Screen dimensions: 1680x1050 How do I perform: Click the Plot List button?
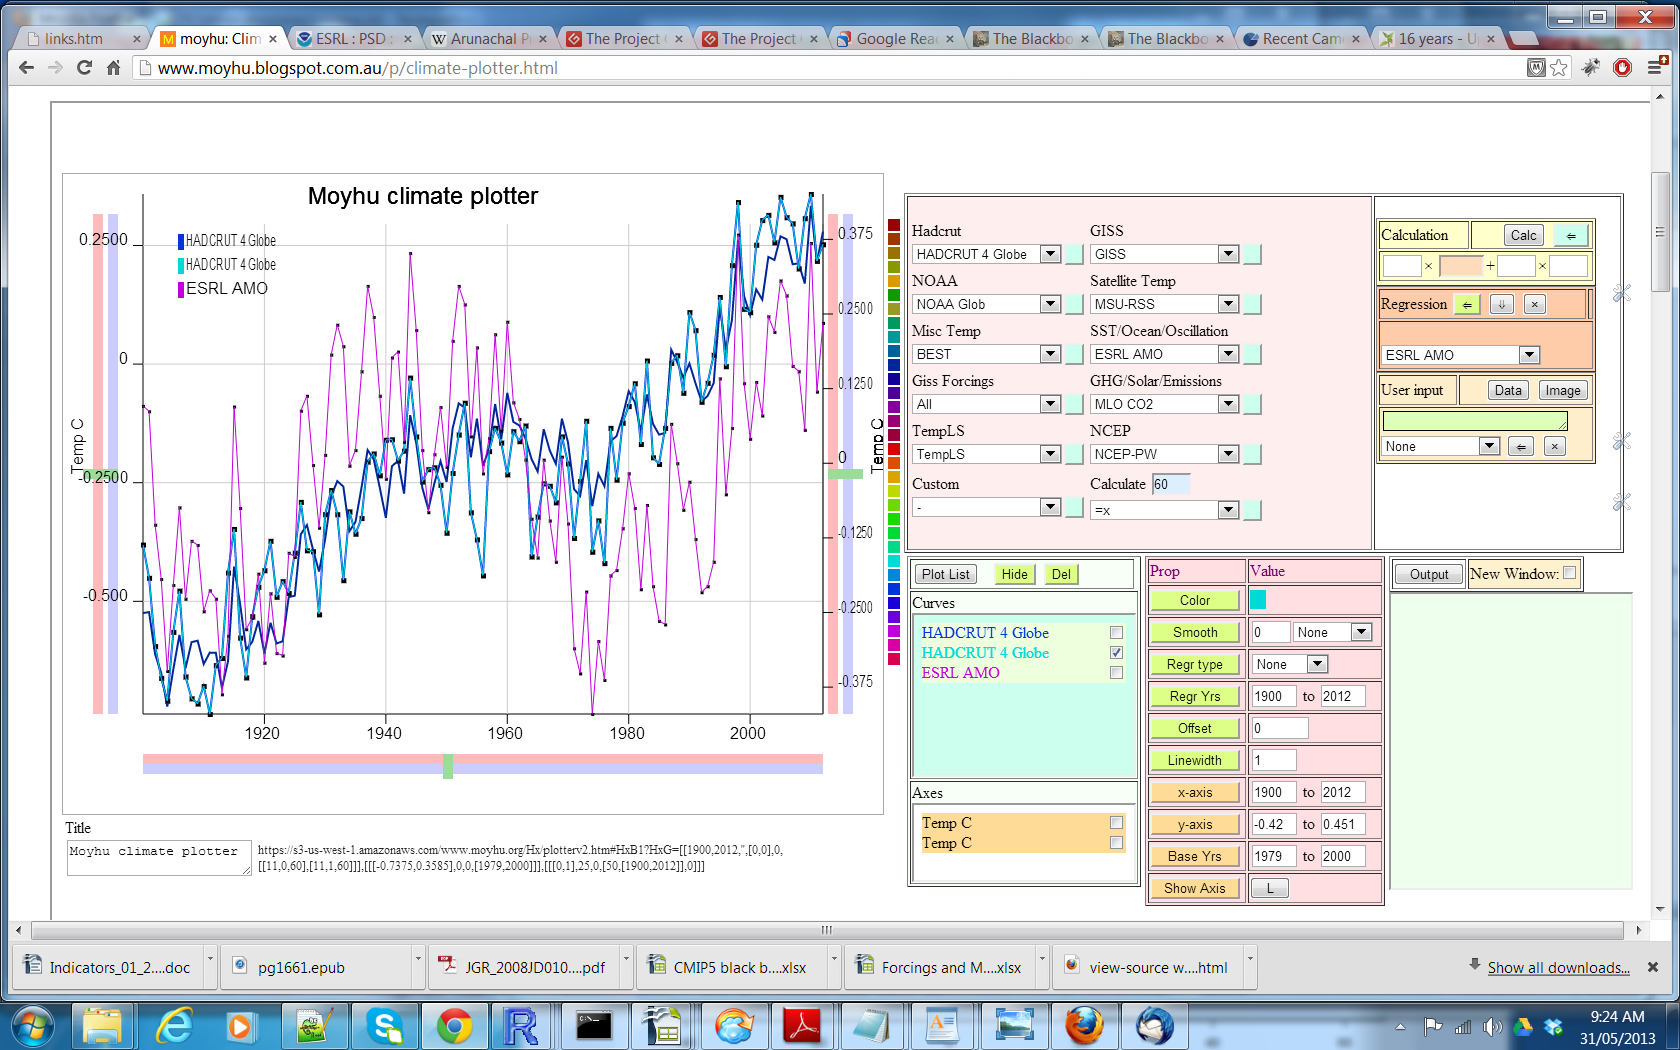click(945, 574)
